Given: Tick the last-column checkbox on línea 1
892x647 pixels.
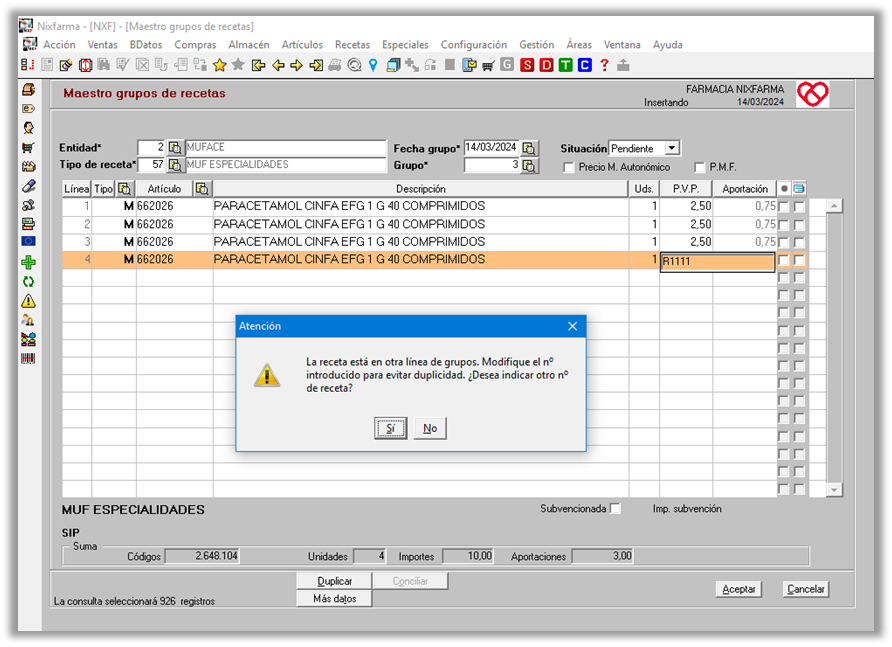Looking at the screenshot, I should pyautogui.click(x=799, y=207).
